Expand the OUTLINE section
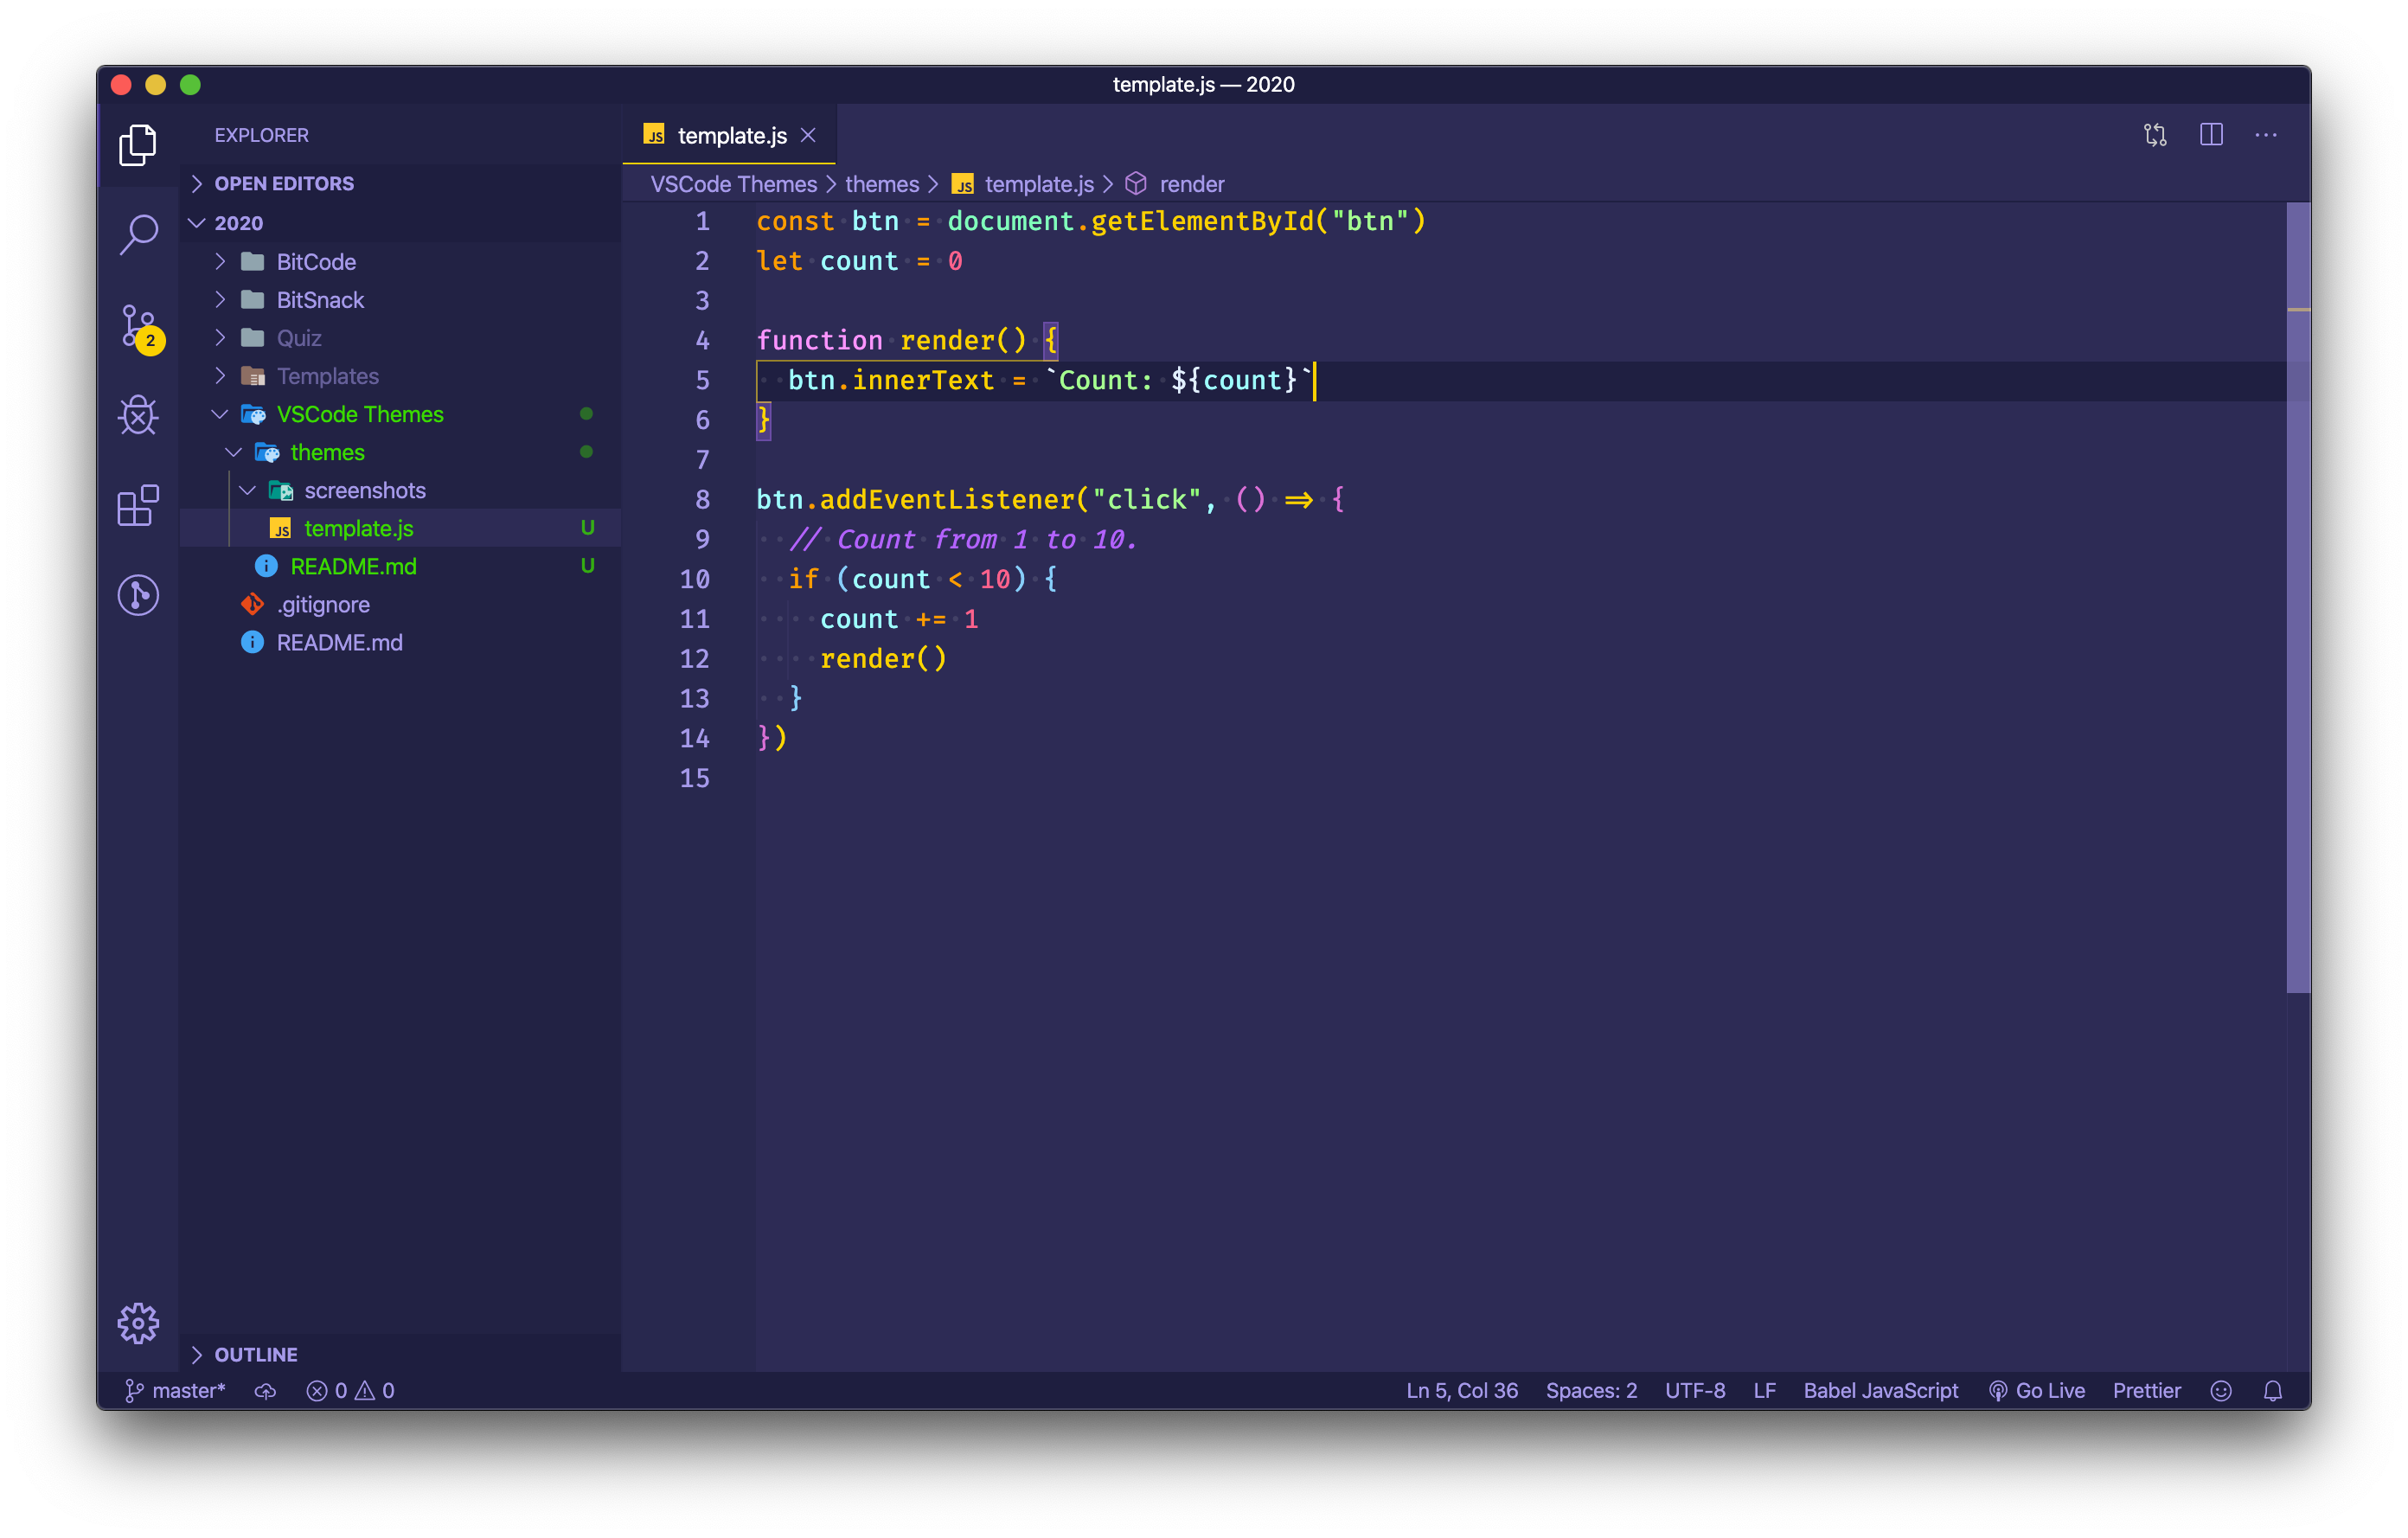The image size is (2408, 1538). 256,1354
